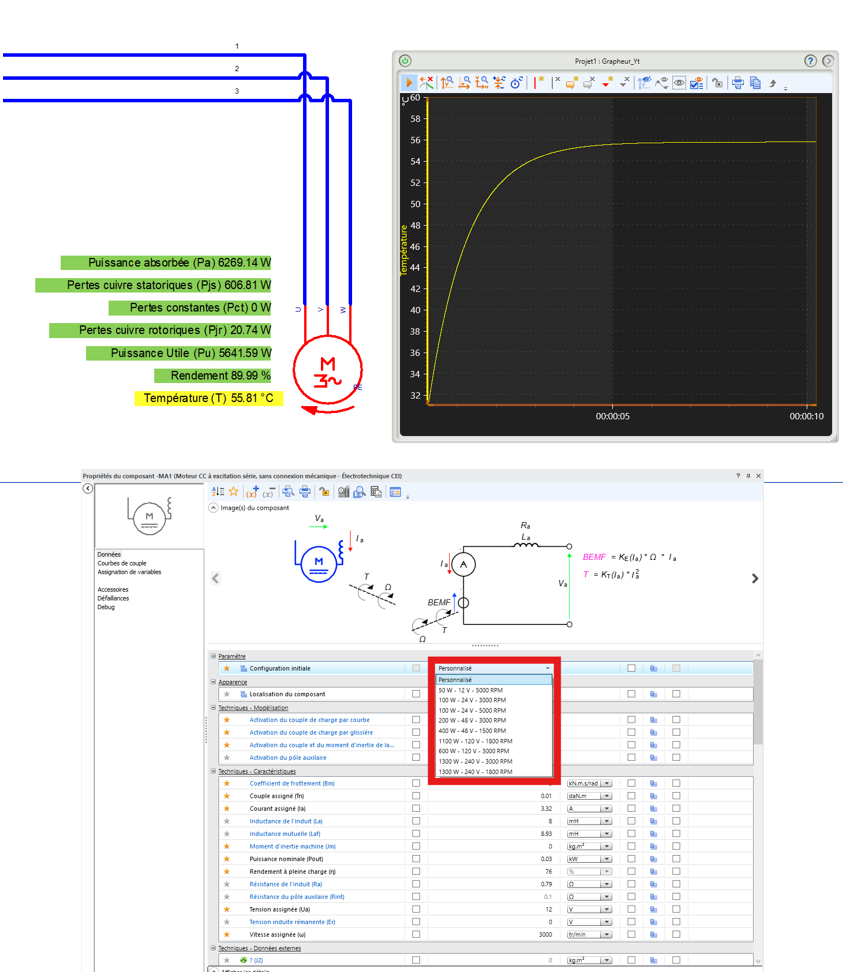Toggle checkbox for Inductance de l'induit (La)

(416, 821)
